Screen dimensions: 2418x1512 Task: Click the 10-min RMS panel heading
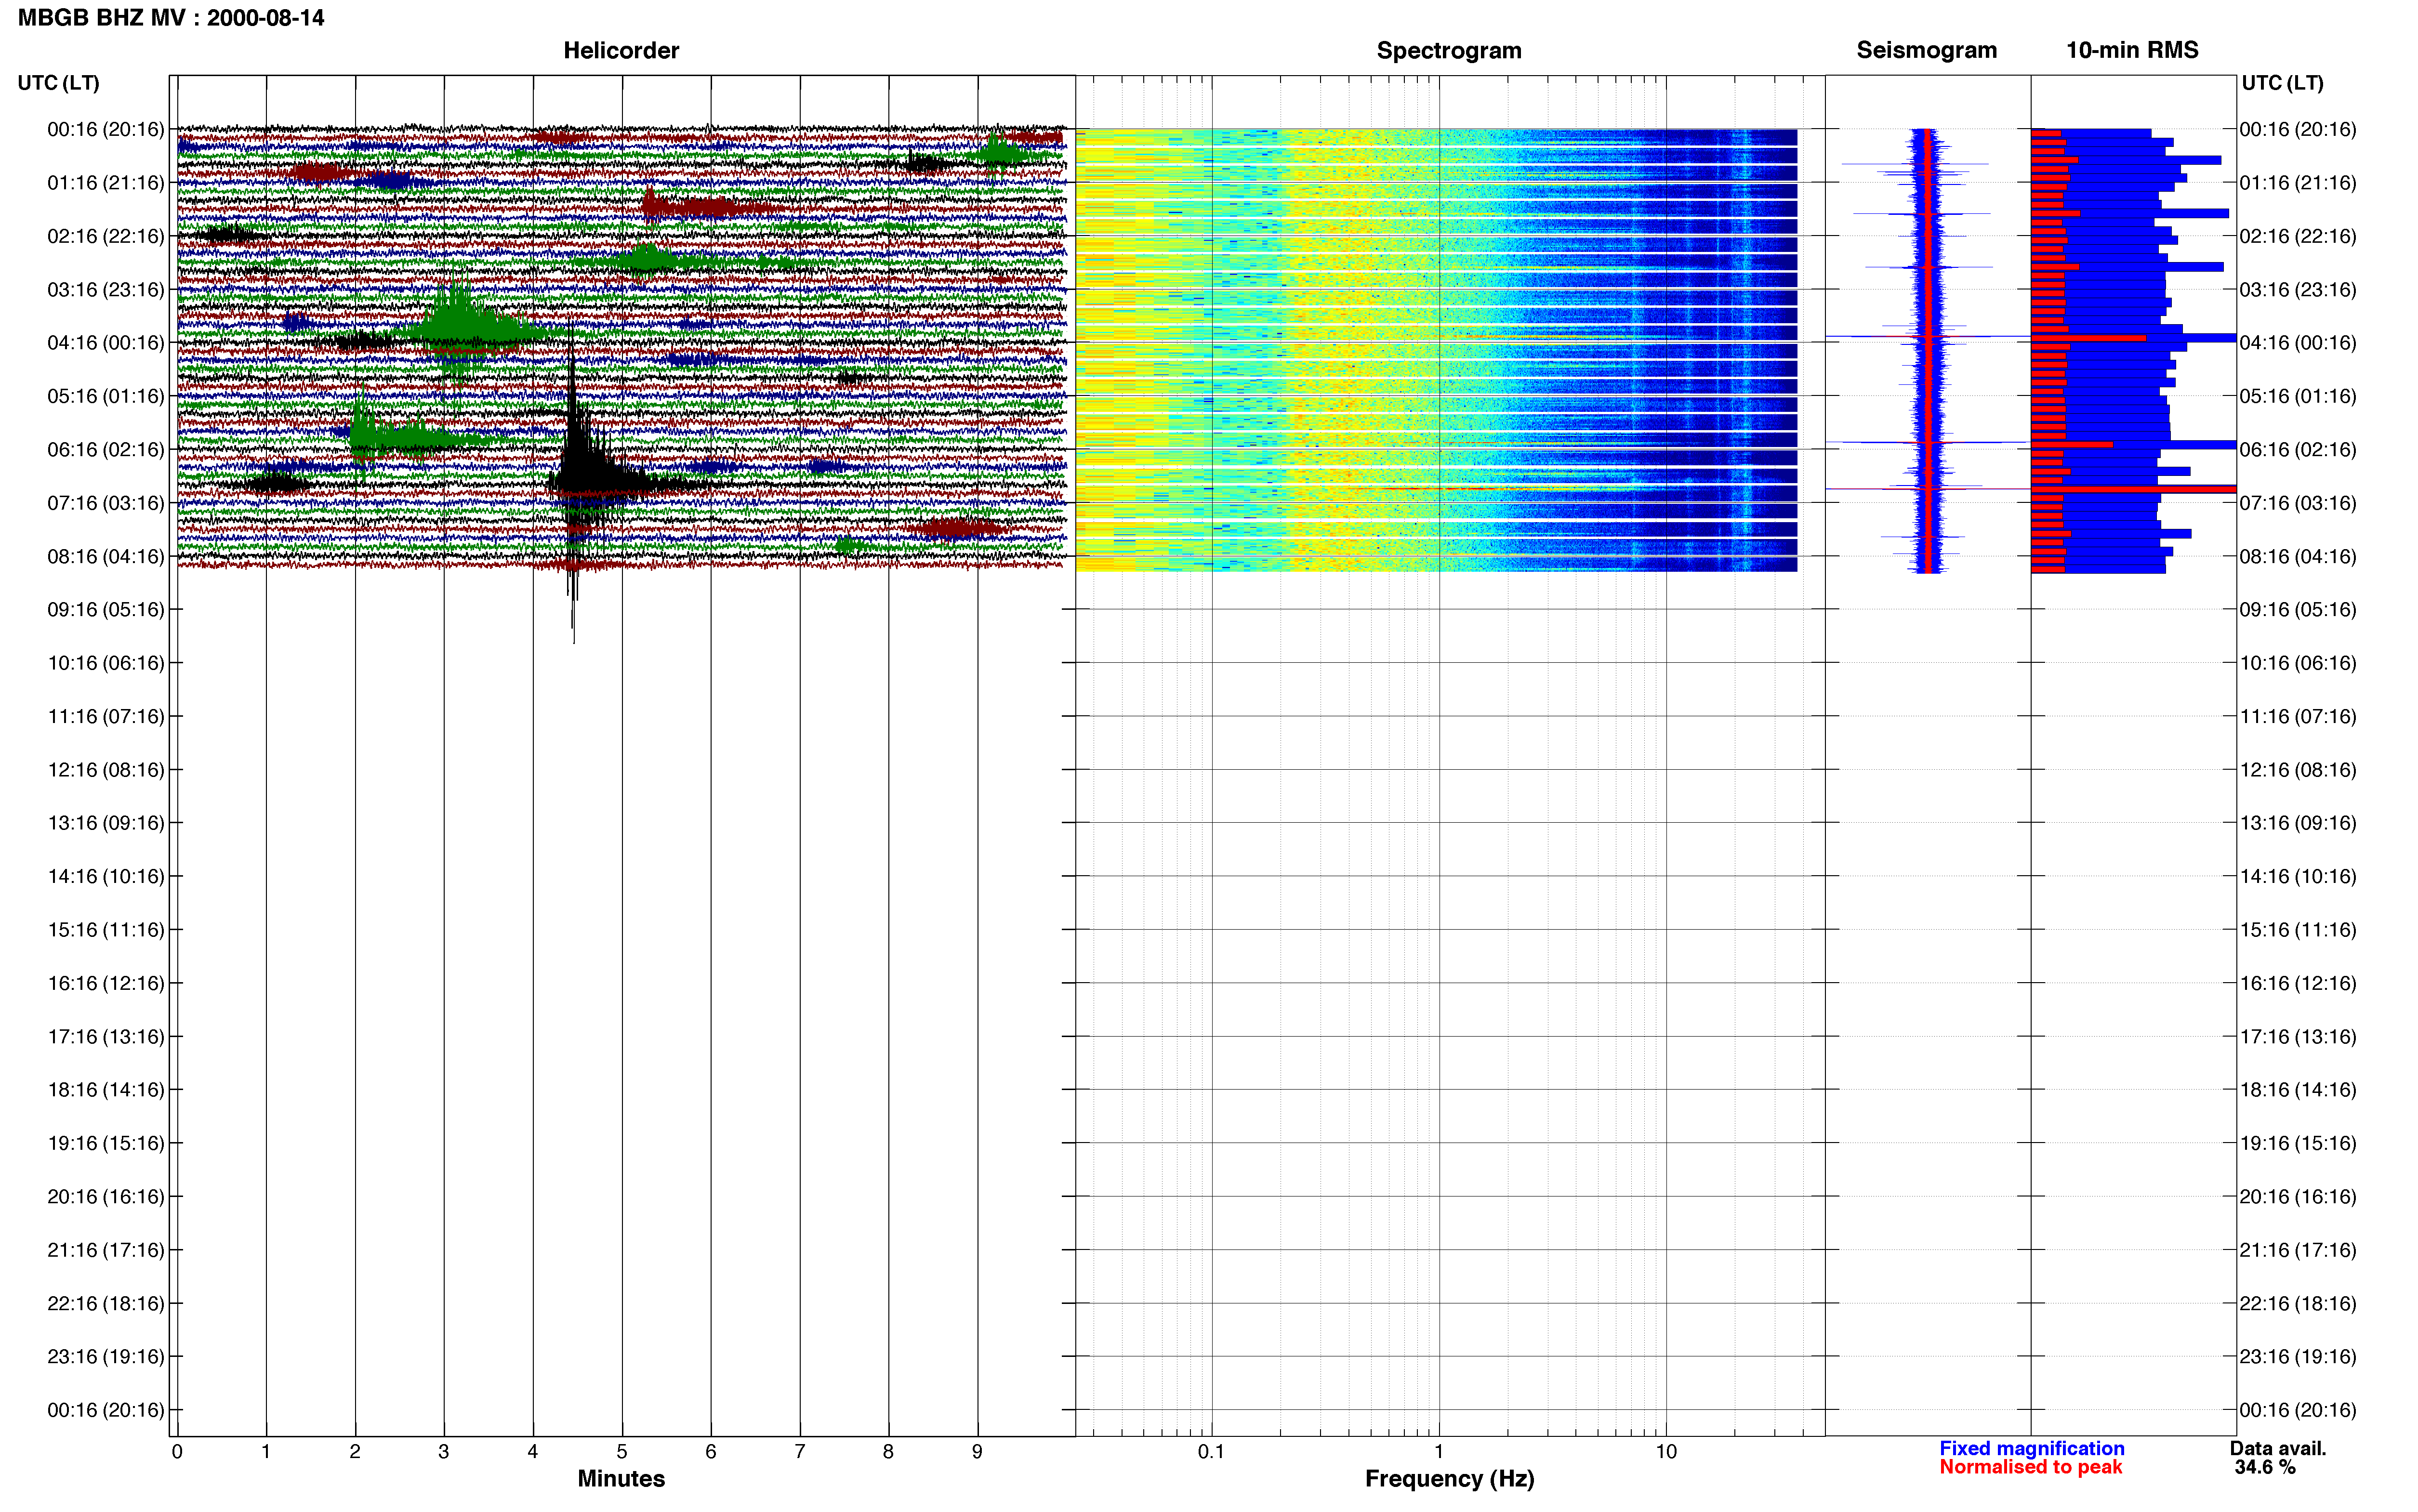2132,50
